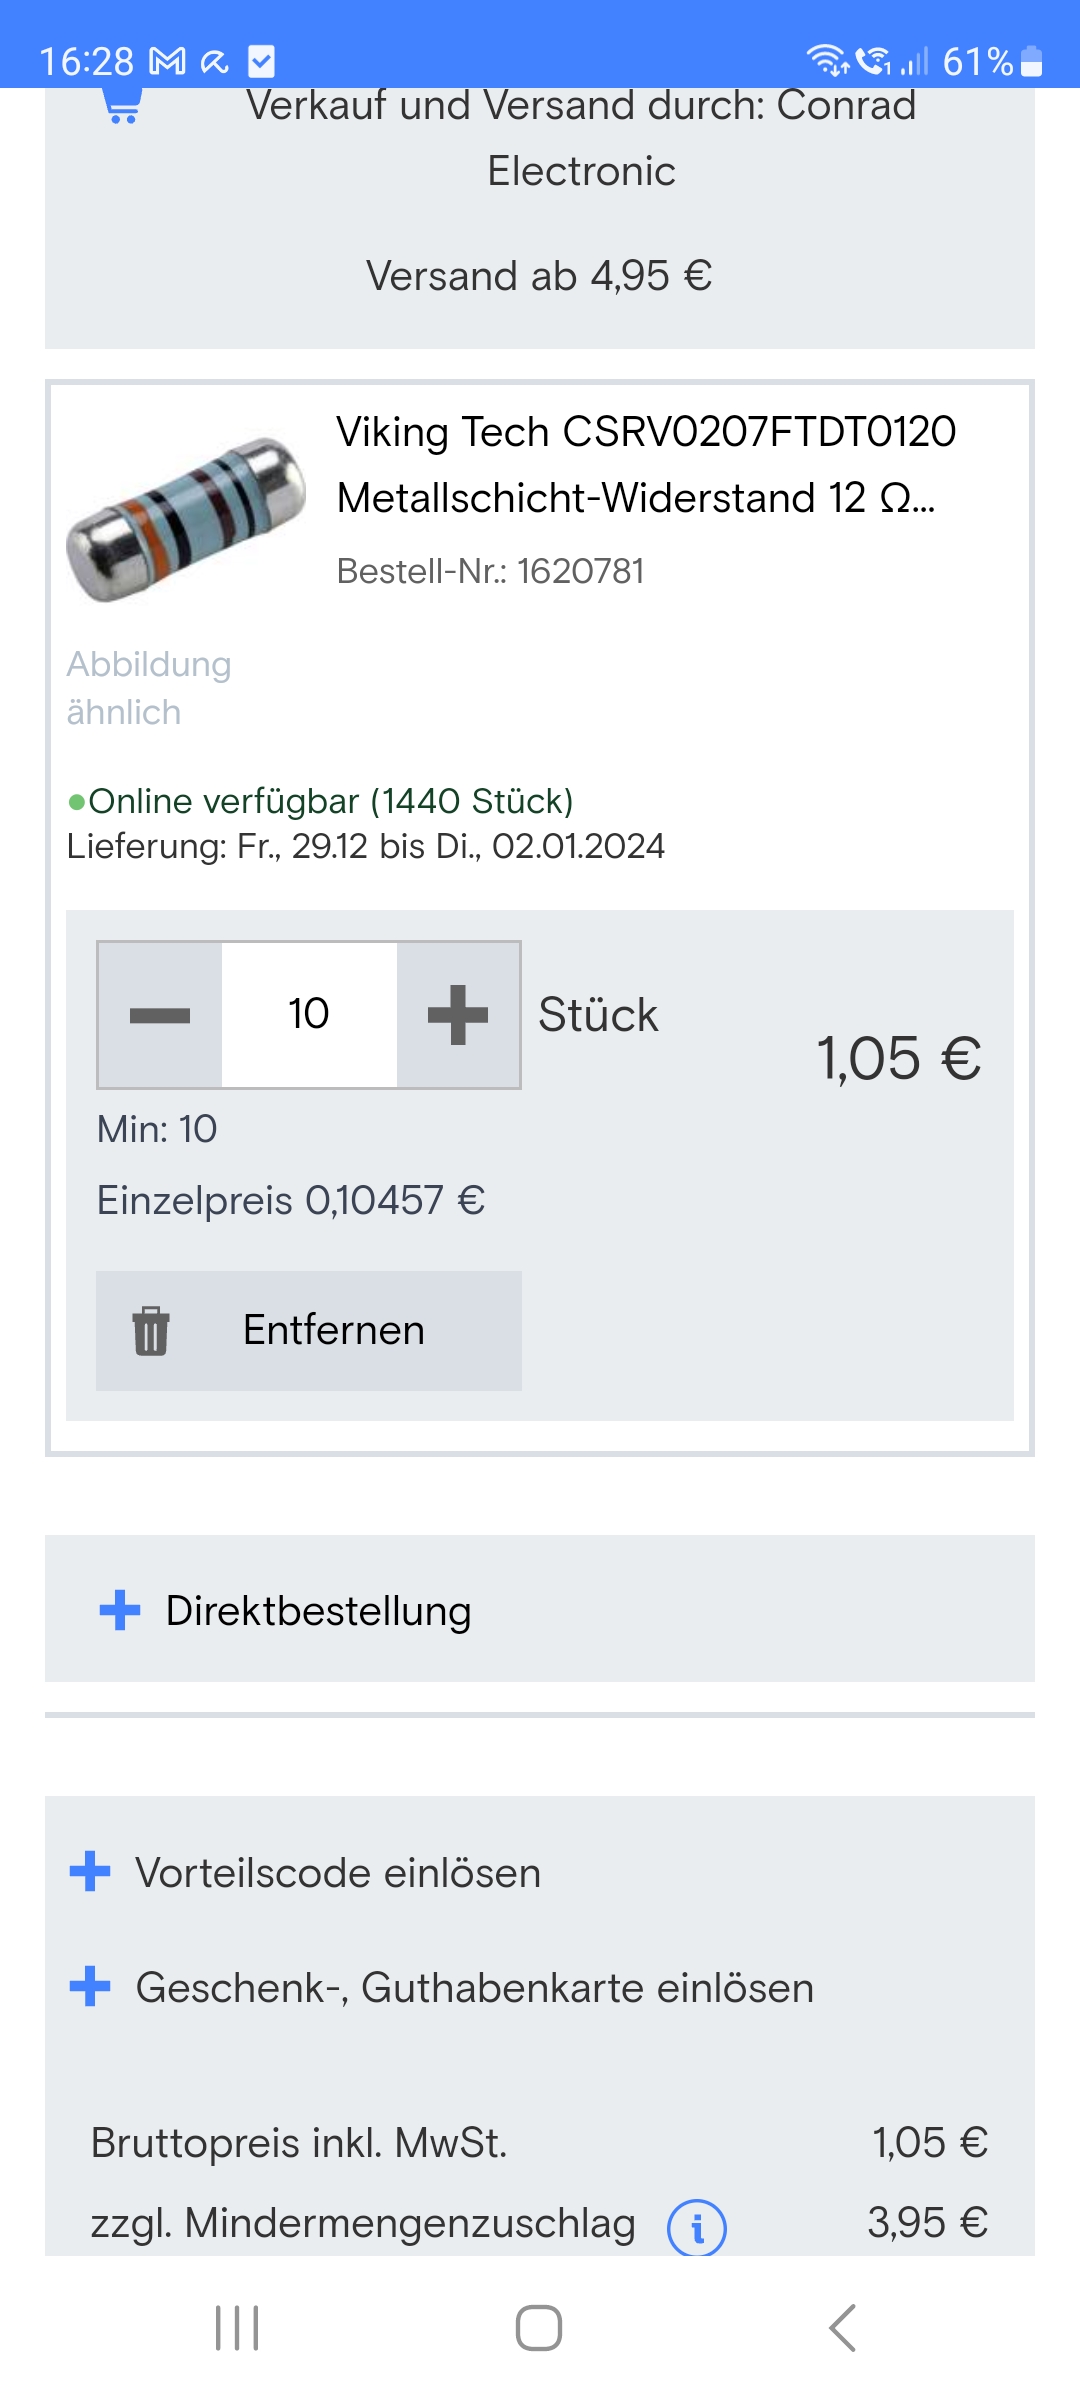Select the quantity field showing 10
This screenshot has height=2400, width=1080.
[309, 1015]
